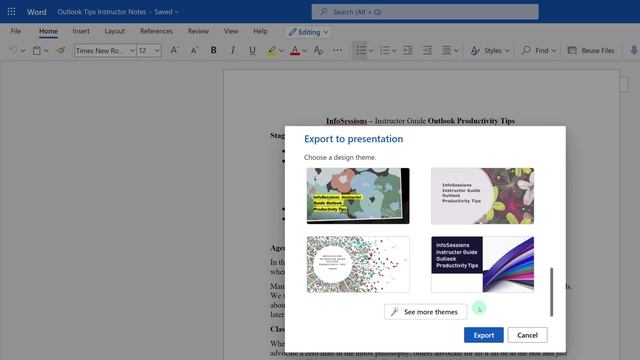Switch to the Home tab
This screenshot has height=360, width=640.
coord(48,31)
